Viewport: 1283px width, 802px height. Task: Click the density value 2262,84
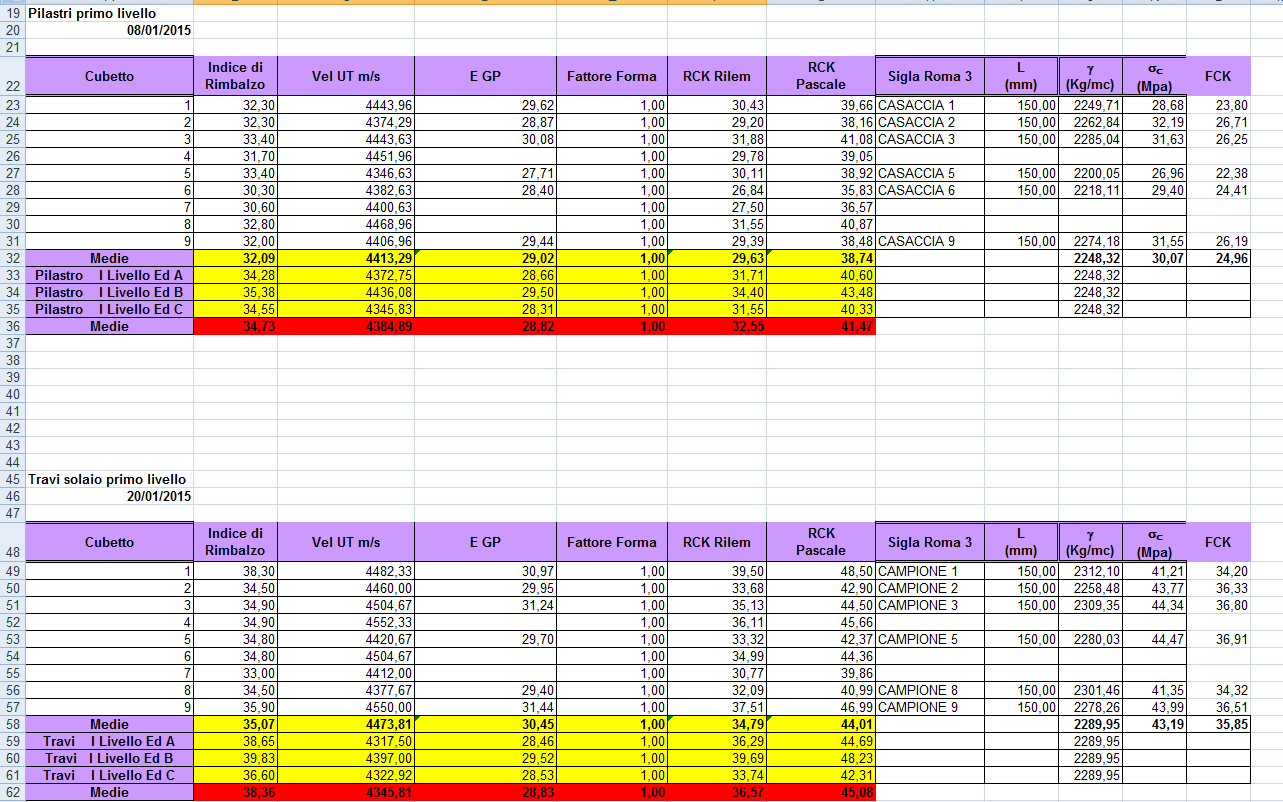tap(1091, 122)
